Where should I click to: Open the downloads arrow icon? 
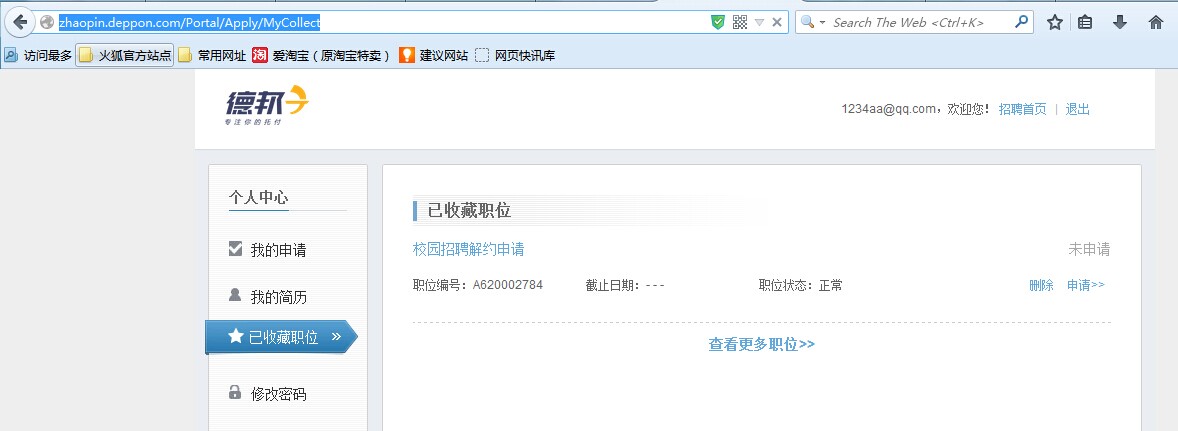[1120, 23]
